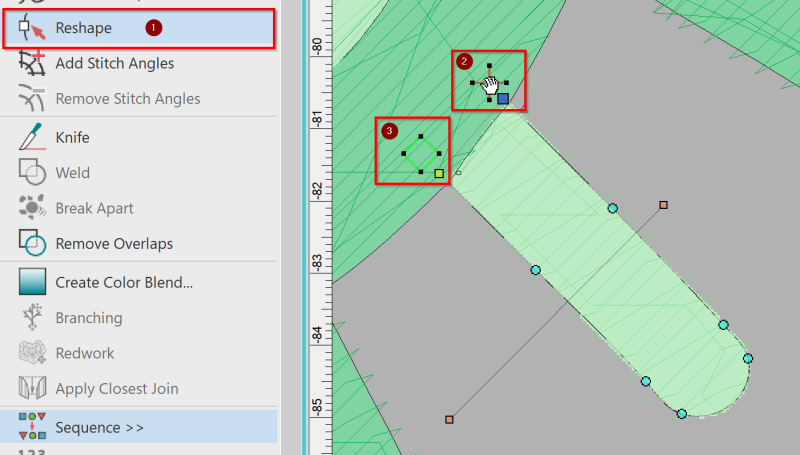Choose the Knife entry

72,137
